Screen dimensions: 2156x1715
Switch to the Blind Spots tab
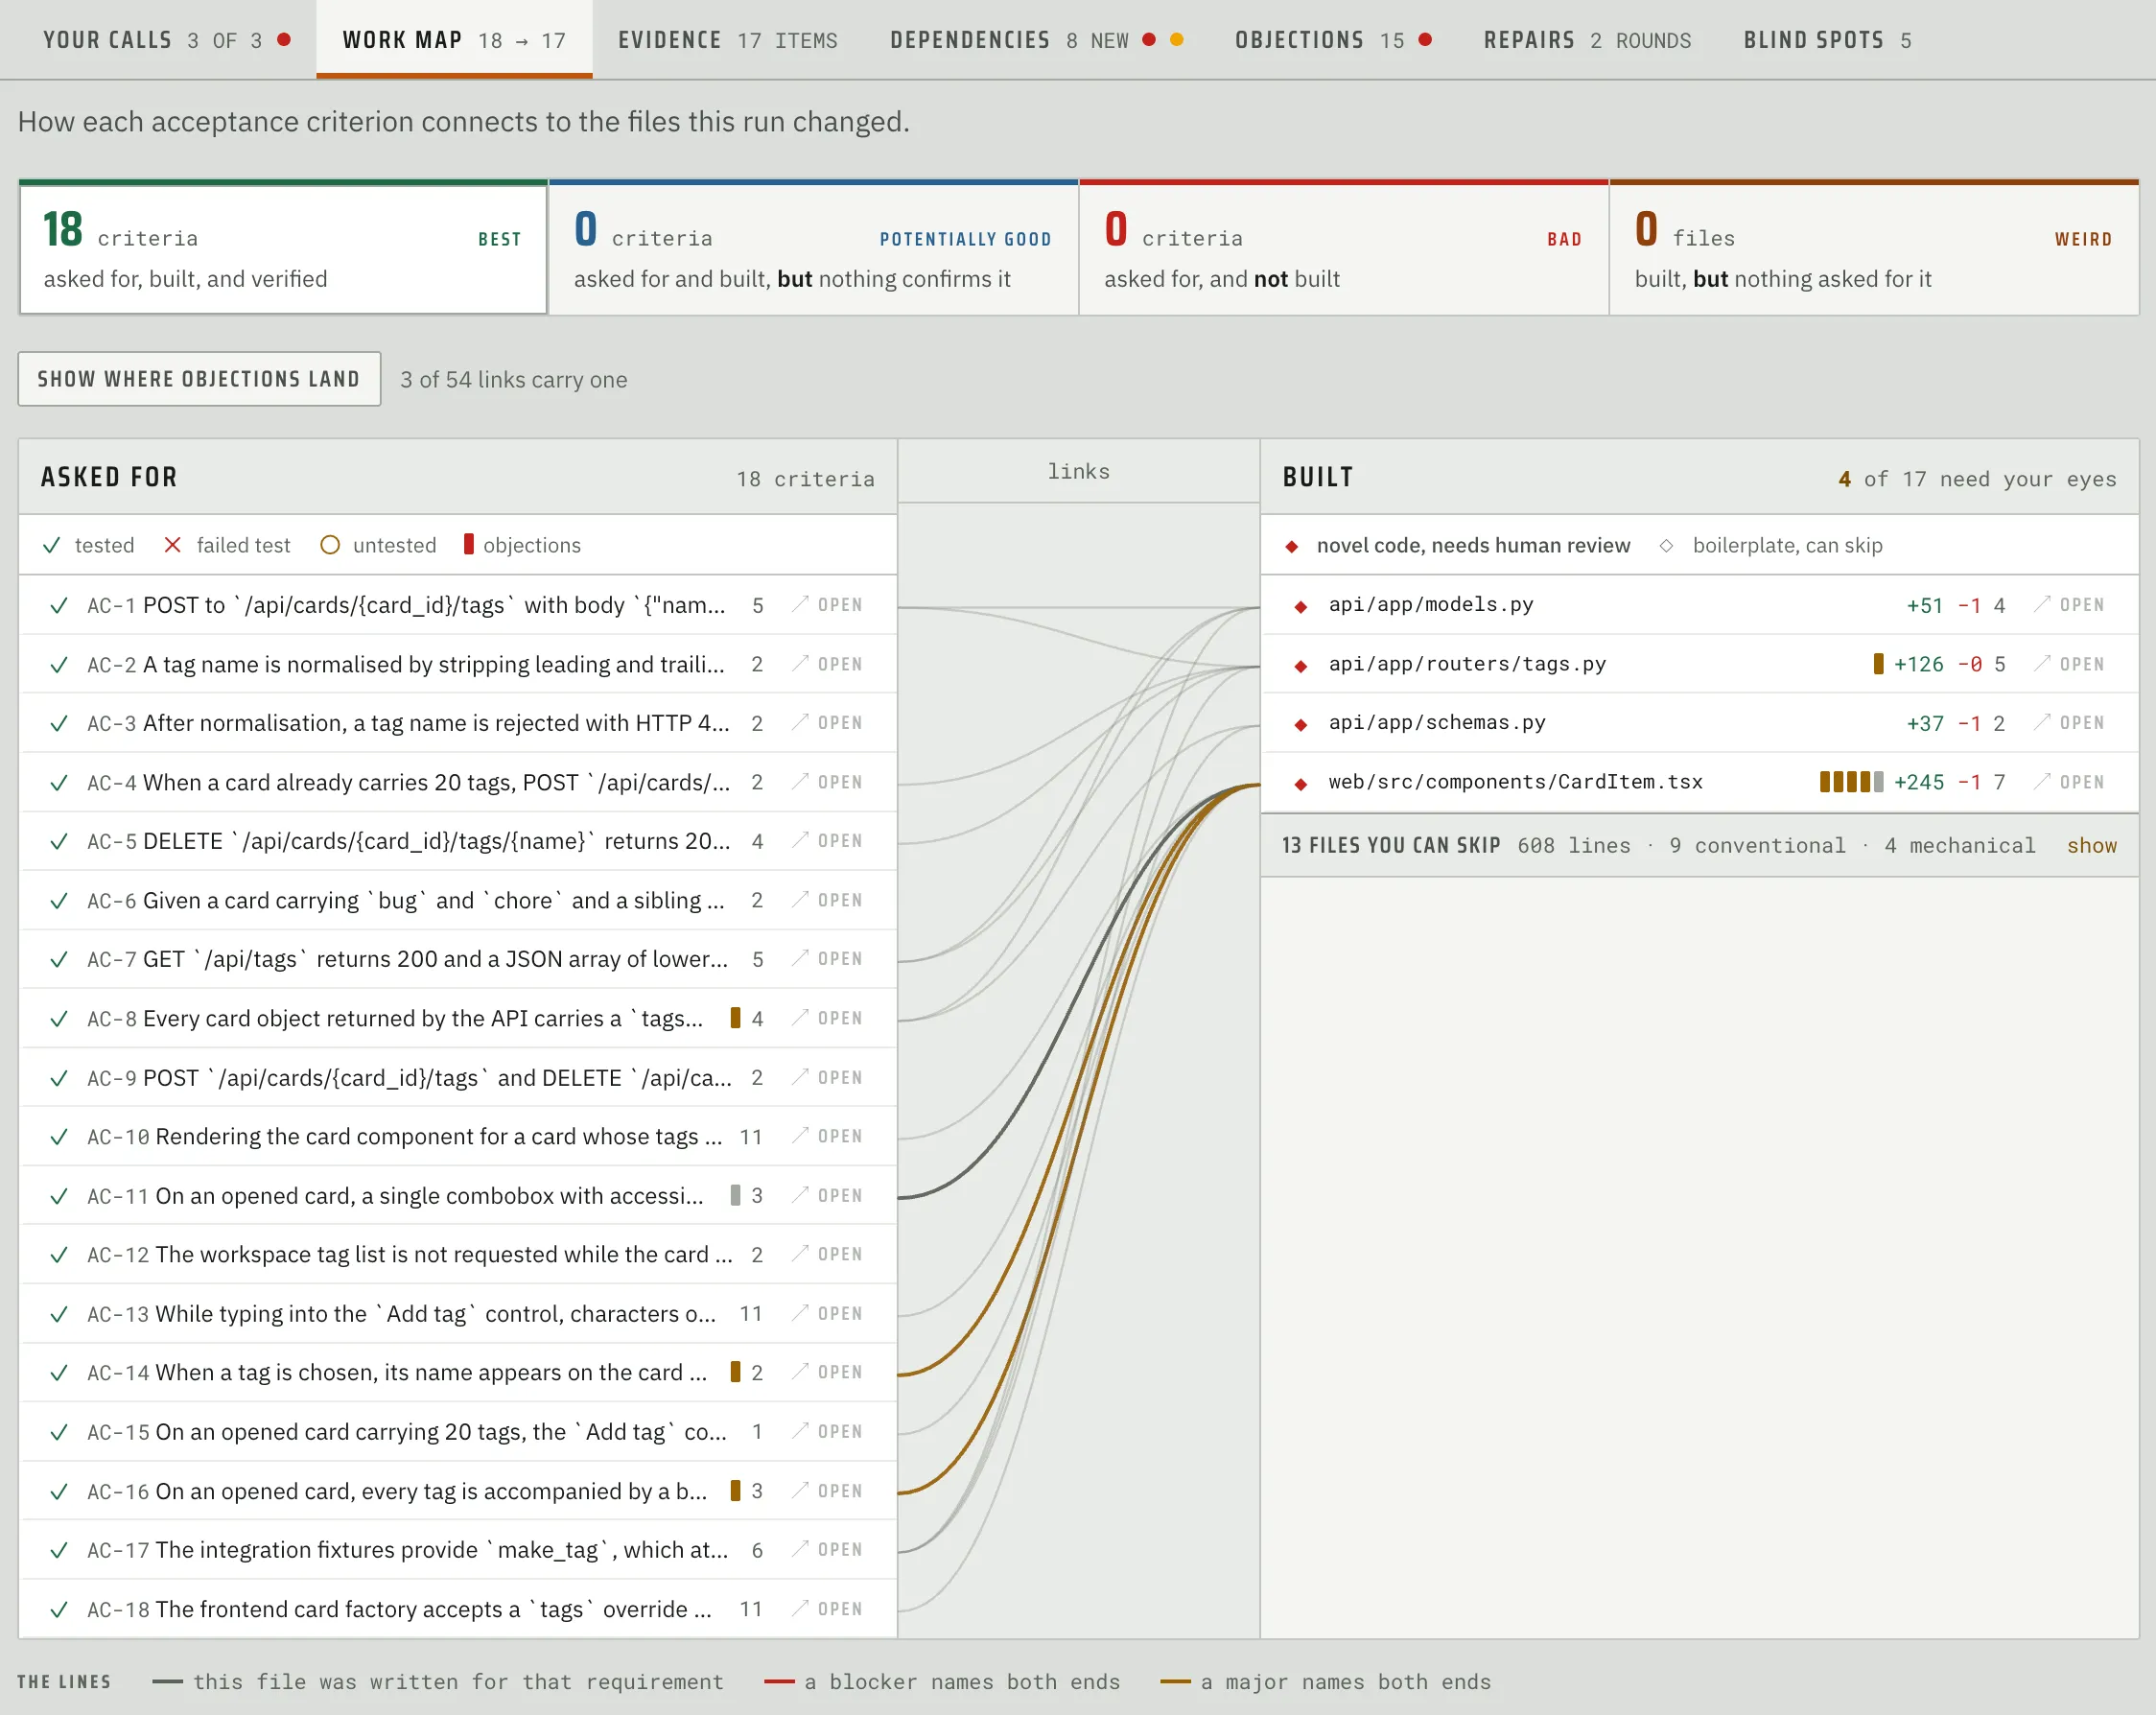click(x=1827, y=40)
